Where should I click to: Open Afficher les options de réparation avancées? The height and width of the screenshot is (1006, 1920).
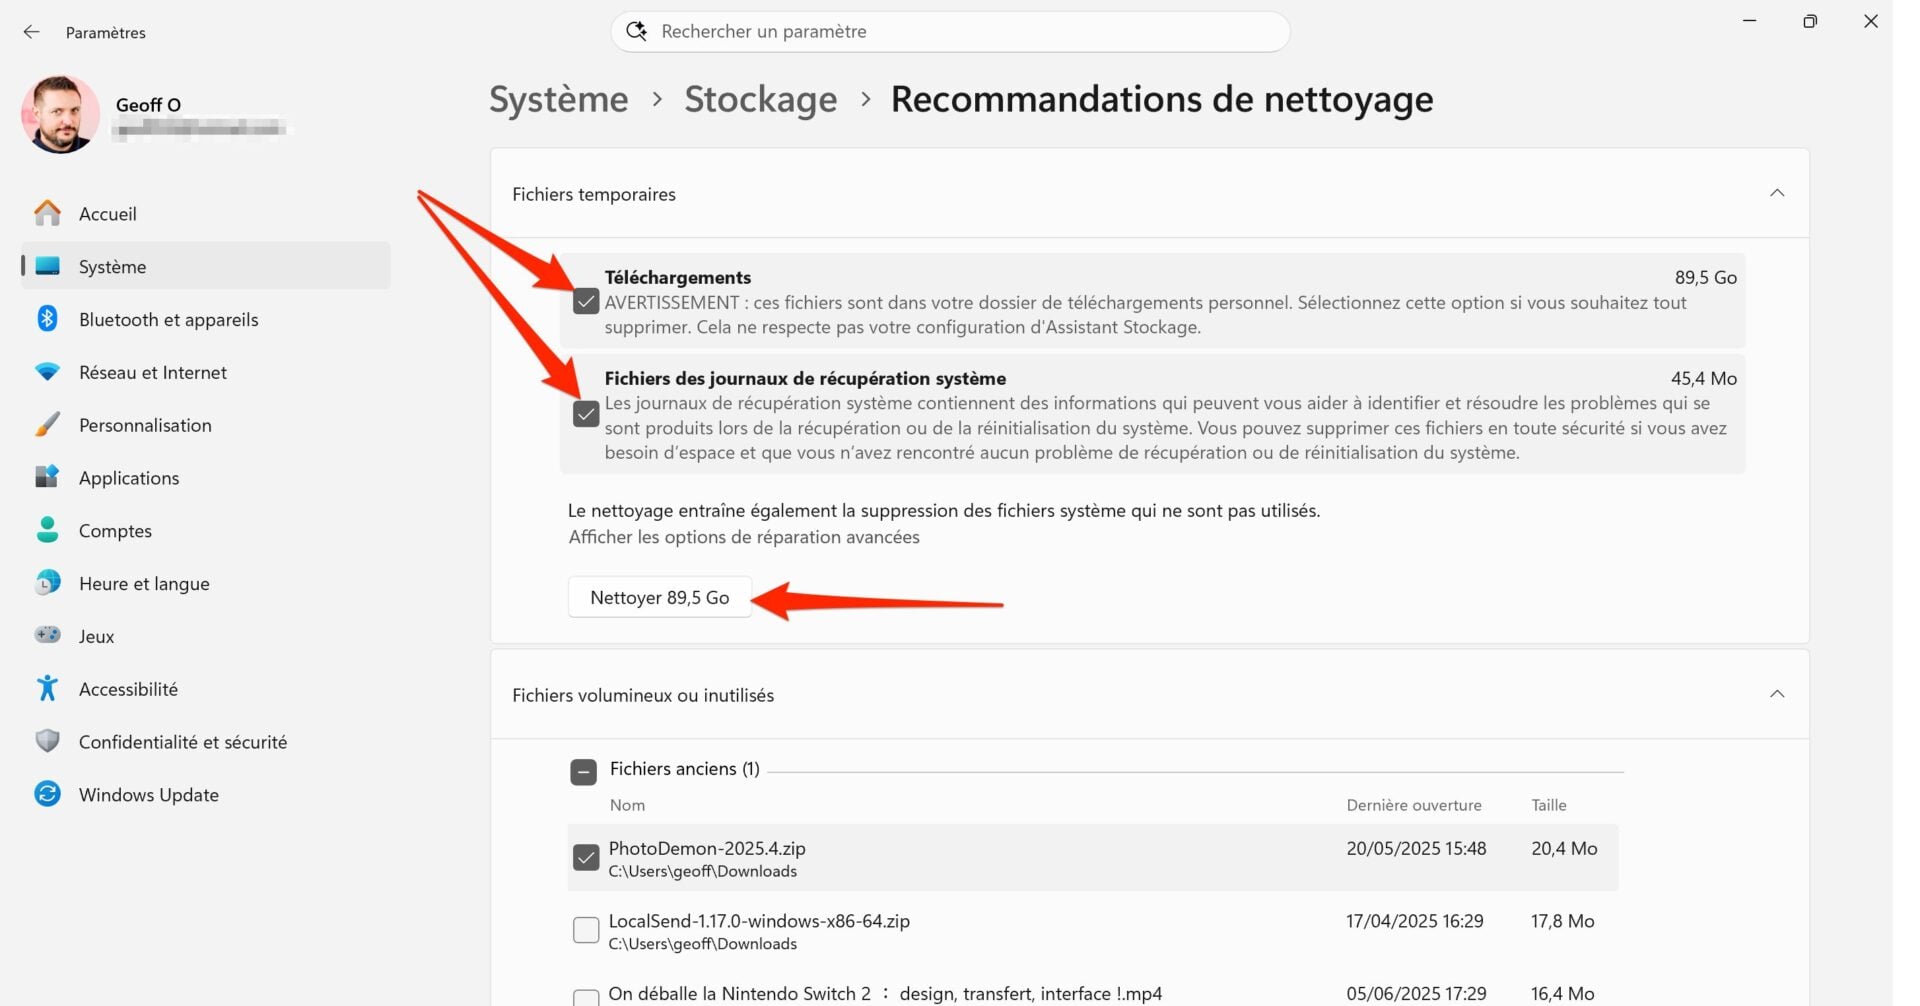pyautogui.click(x=743, y=537)
